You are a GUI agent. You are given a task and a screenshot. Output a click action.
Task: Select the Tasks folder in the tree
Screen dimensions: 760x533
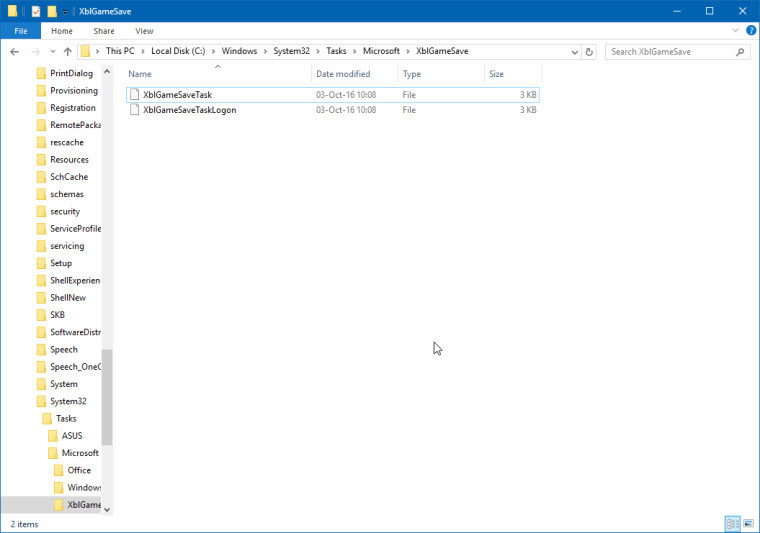[66, 419]
